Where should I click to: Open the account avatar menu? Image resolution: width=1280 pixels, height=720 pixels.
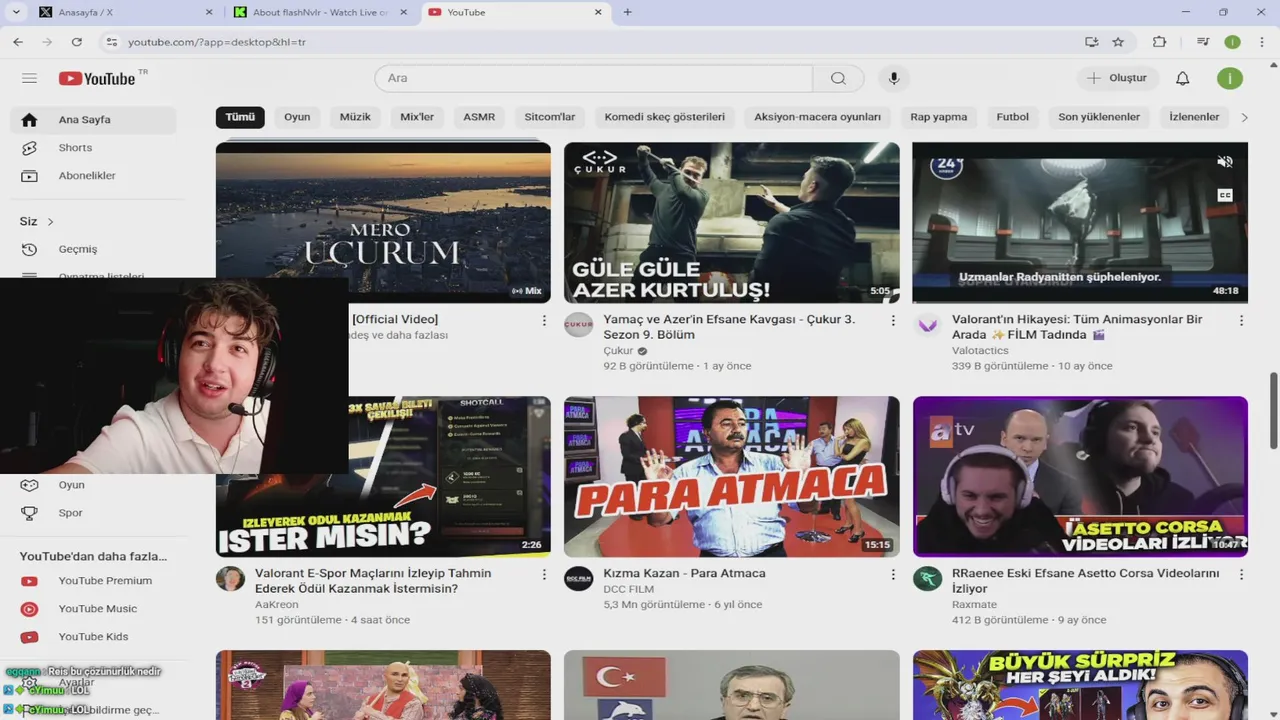tap(1230, 78)
